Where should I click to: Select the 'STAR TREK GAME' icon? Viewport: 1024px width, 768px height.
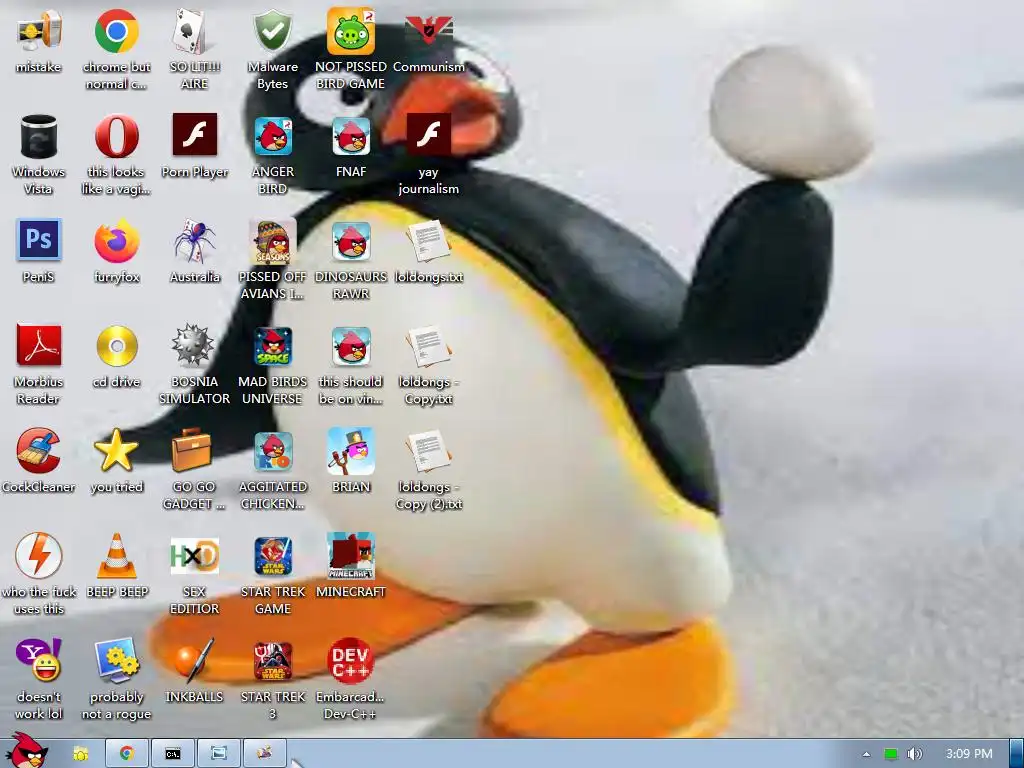272,557
